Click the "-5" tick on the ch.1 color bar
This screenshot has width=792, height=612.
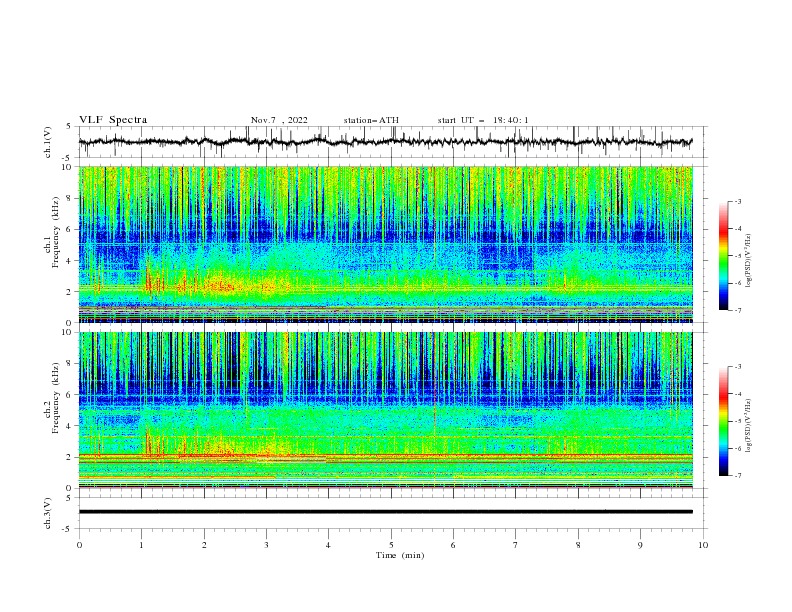737,256
